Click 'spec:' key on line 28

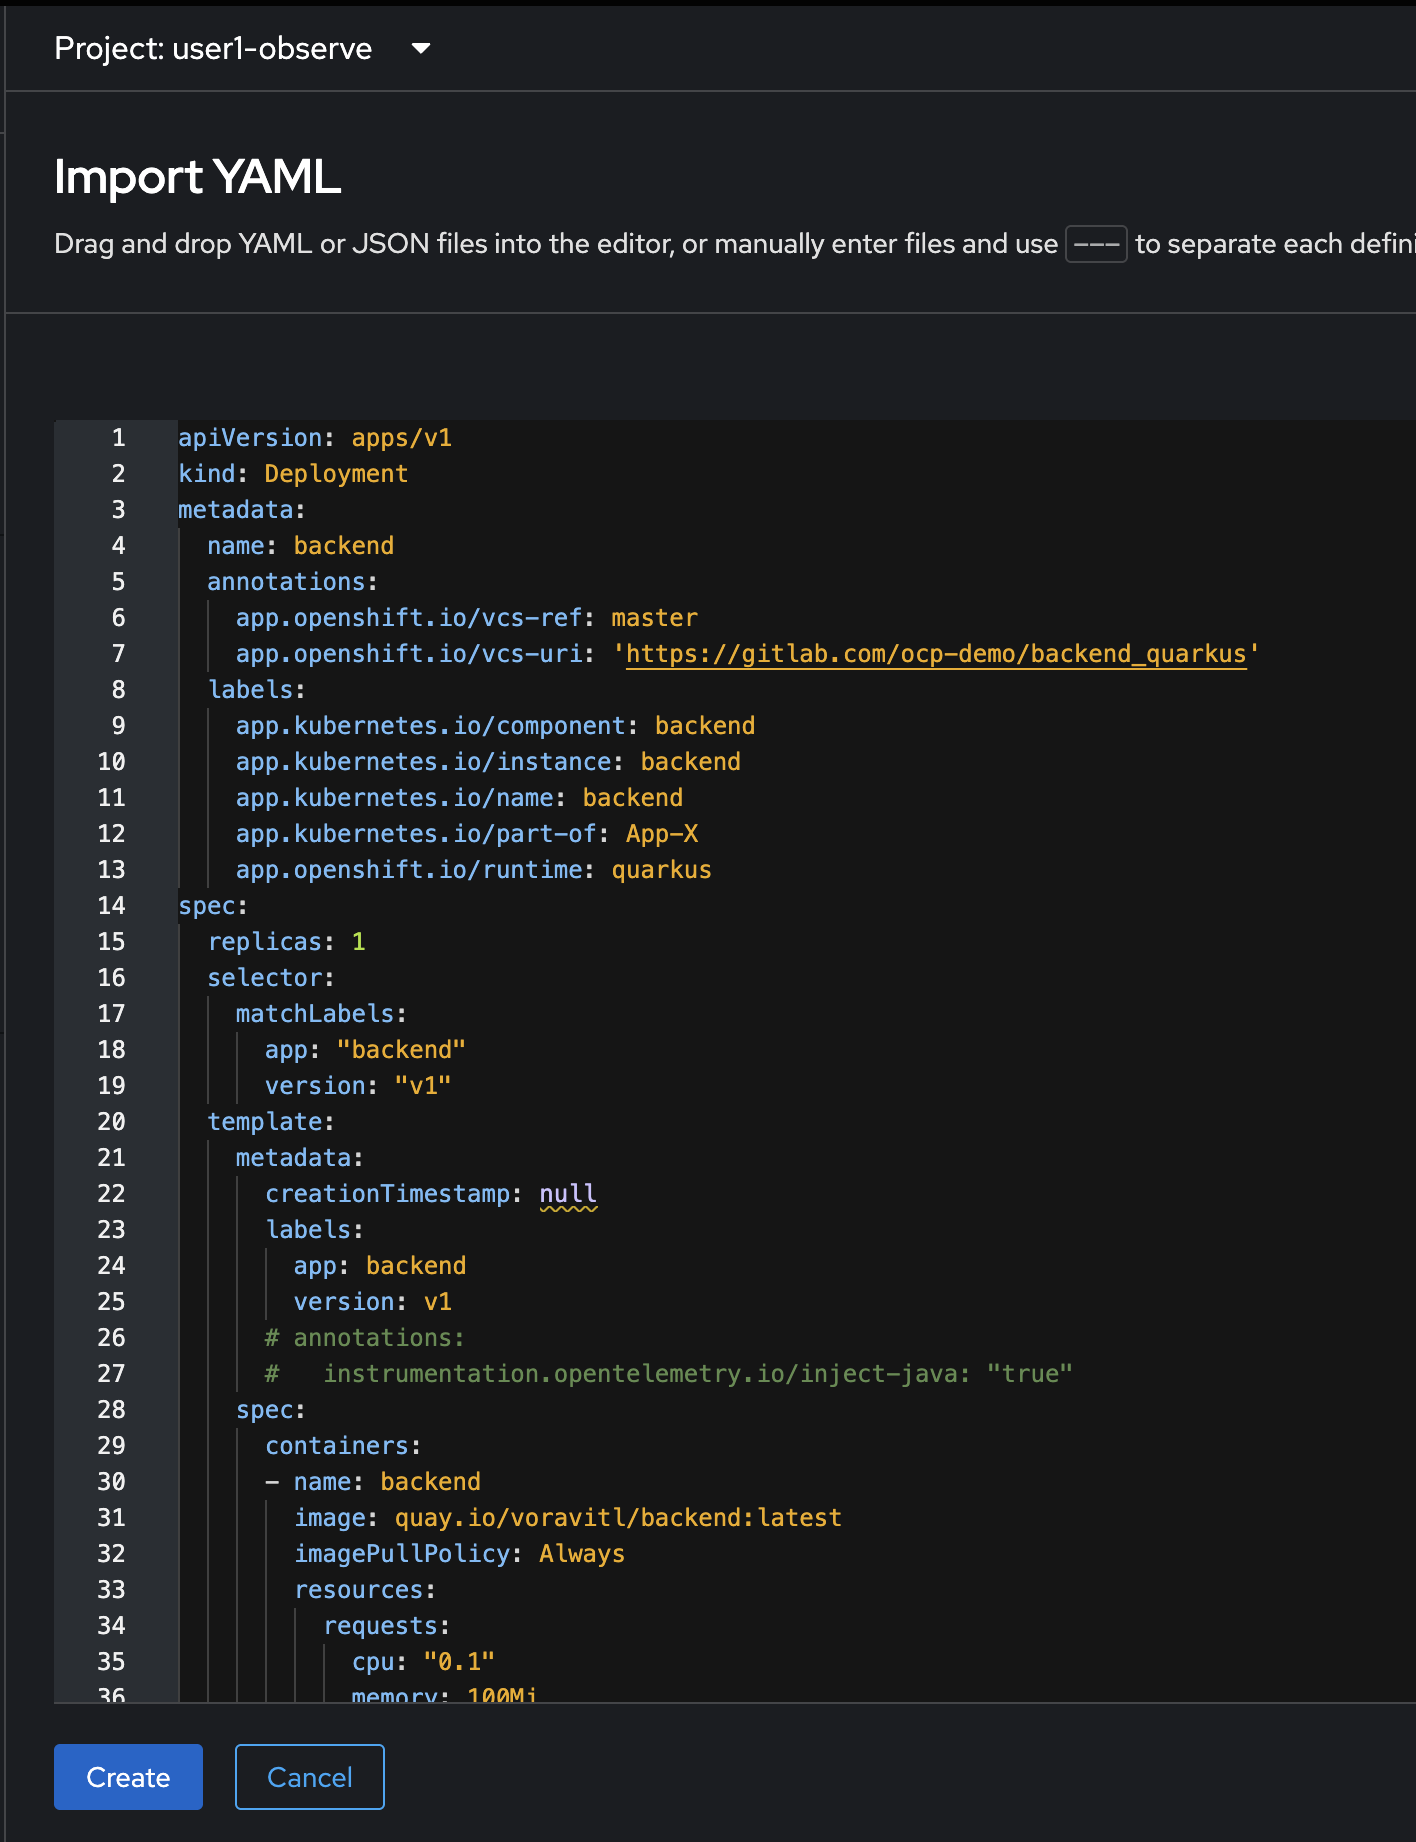tap(270, 1410)
